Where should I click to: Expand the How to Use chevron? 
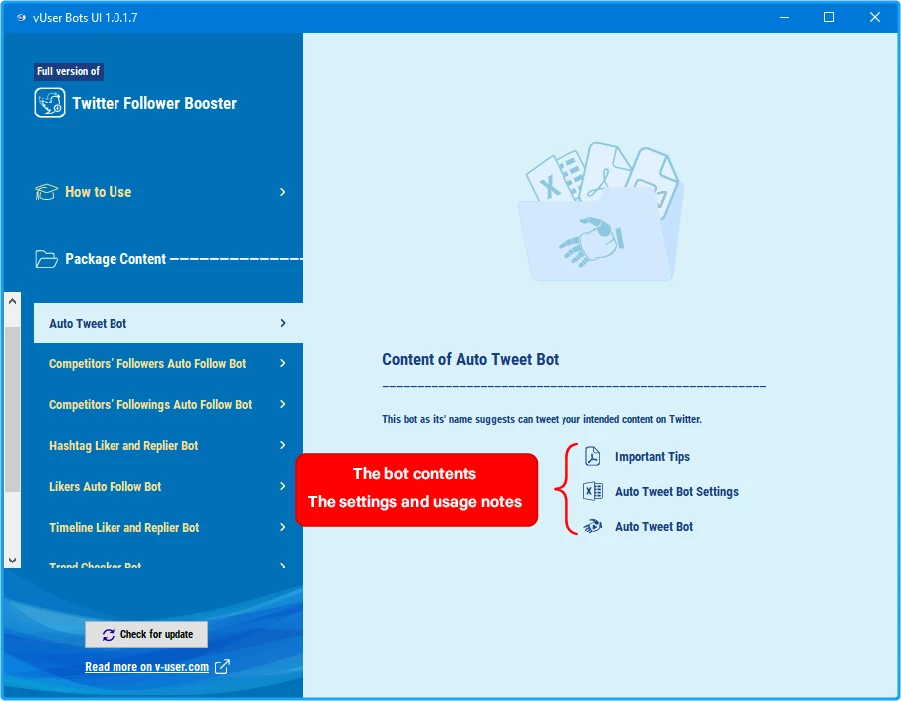(x=282, y=192)
